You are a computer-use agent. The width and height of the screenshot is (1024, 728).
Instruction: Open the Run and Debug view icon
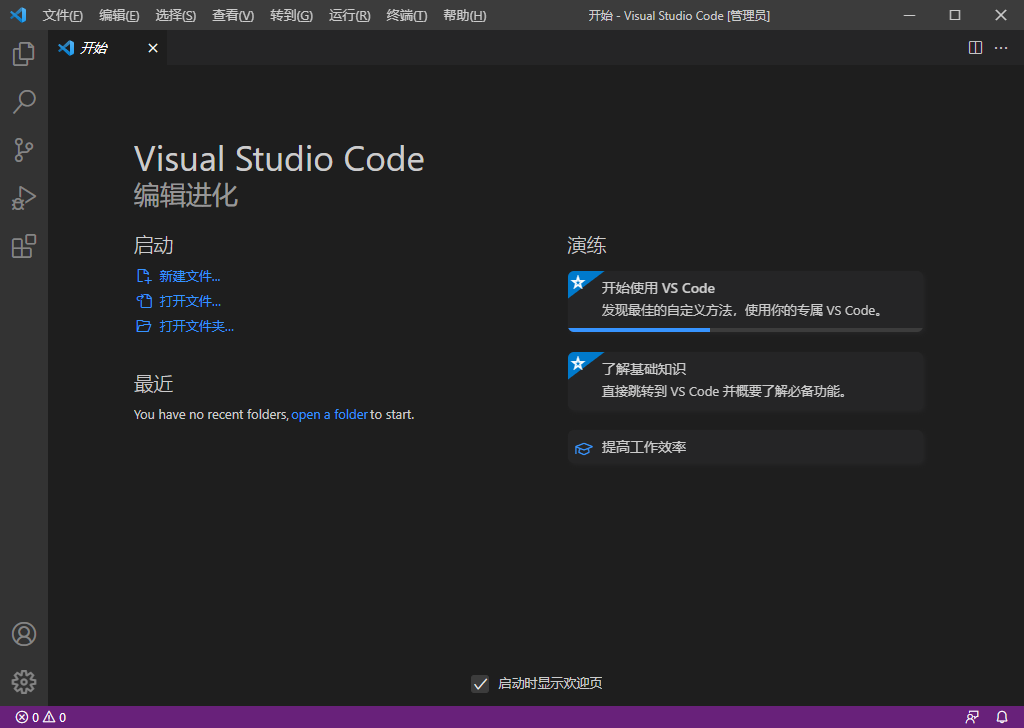click(x=24, y=198)
